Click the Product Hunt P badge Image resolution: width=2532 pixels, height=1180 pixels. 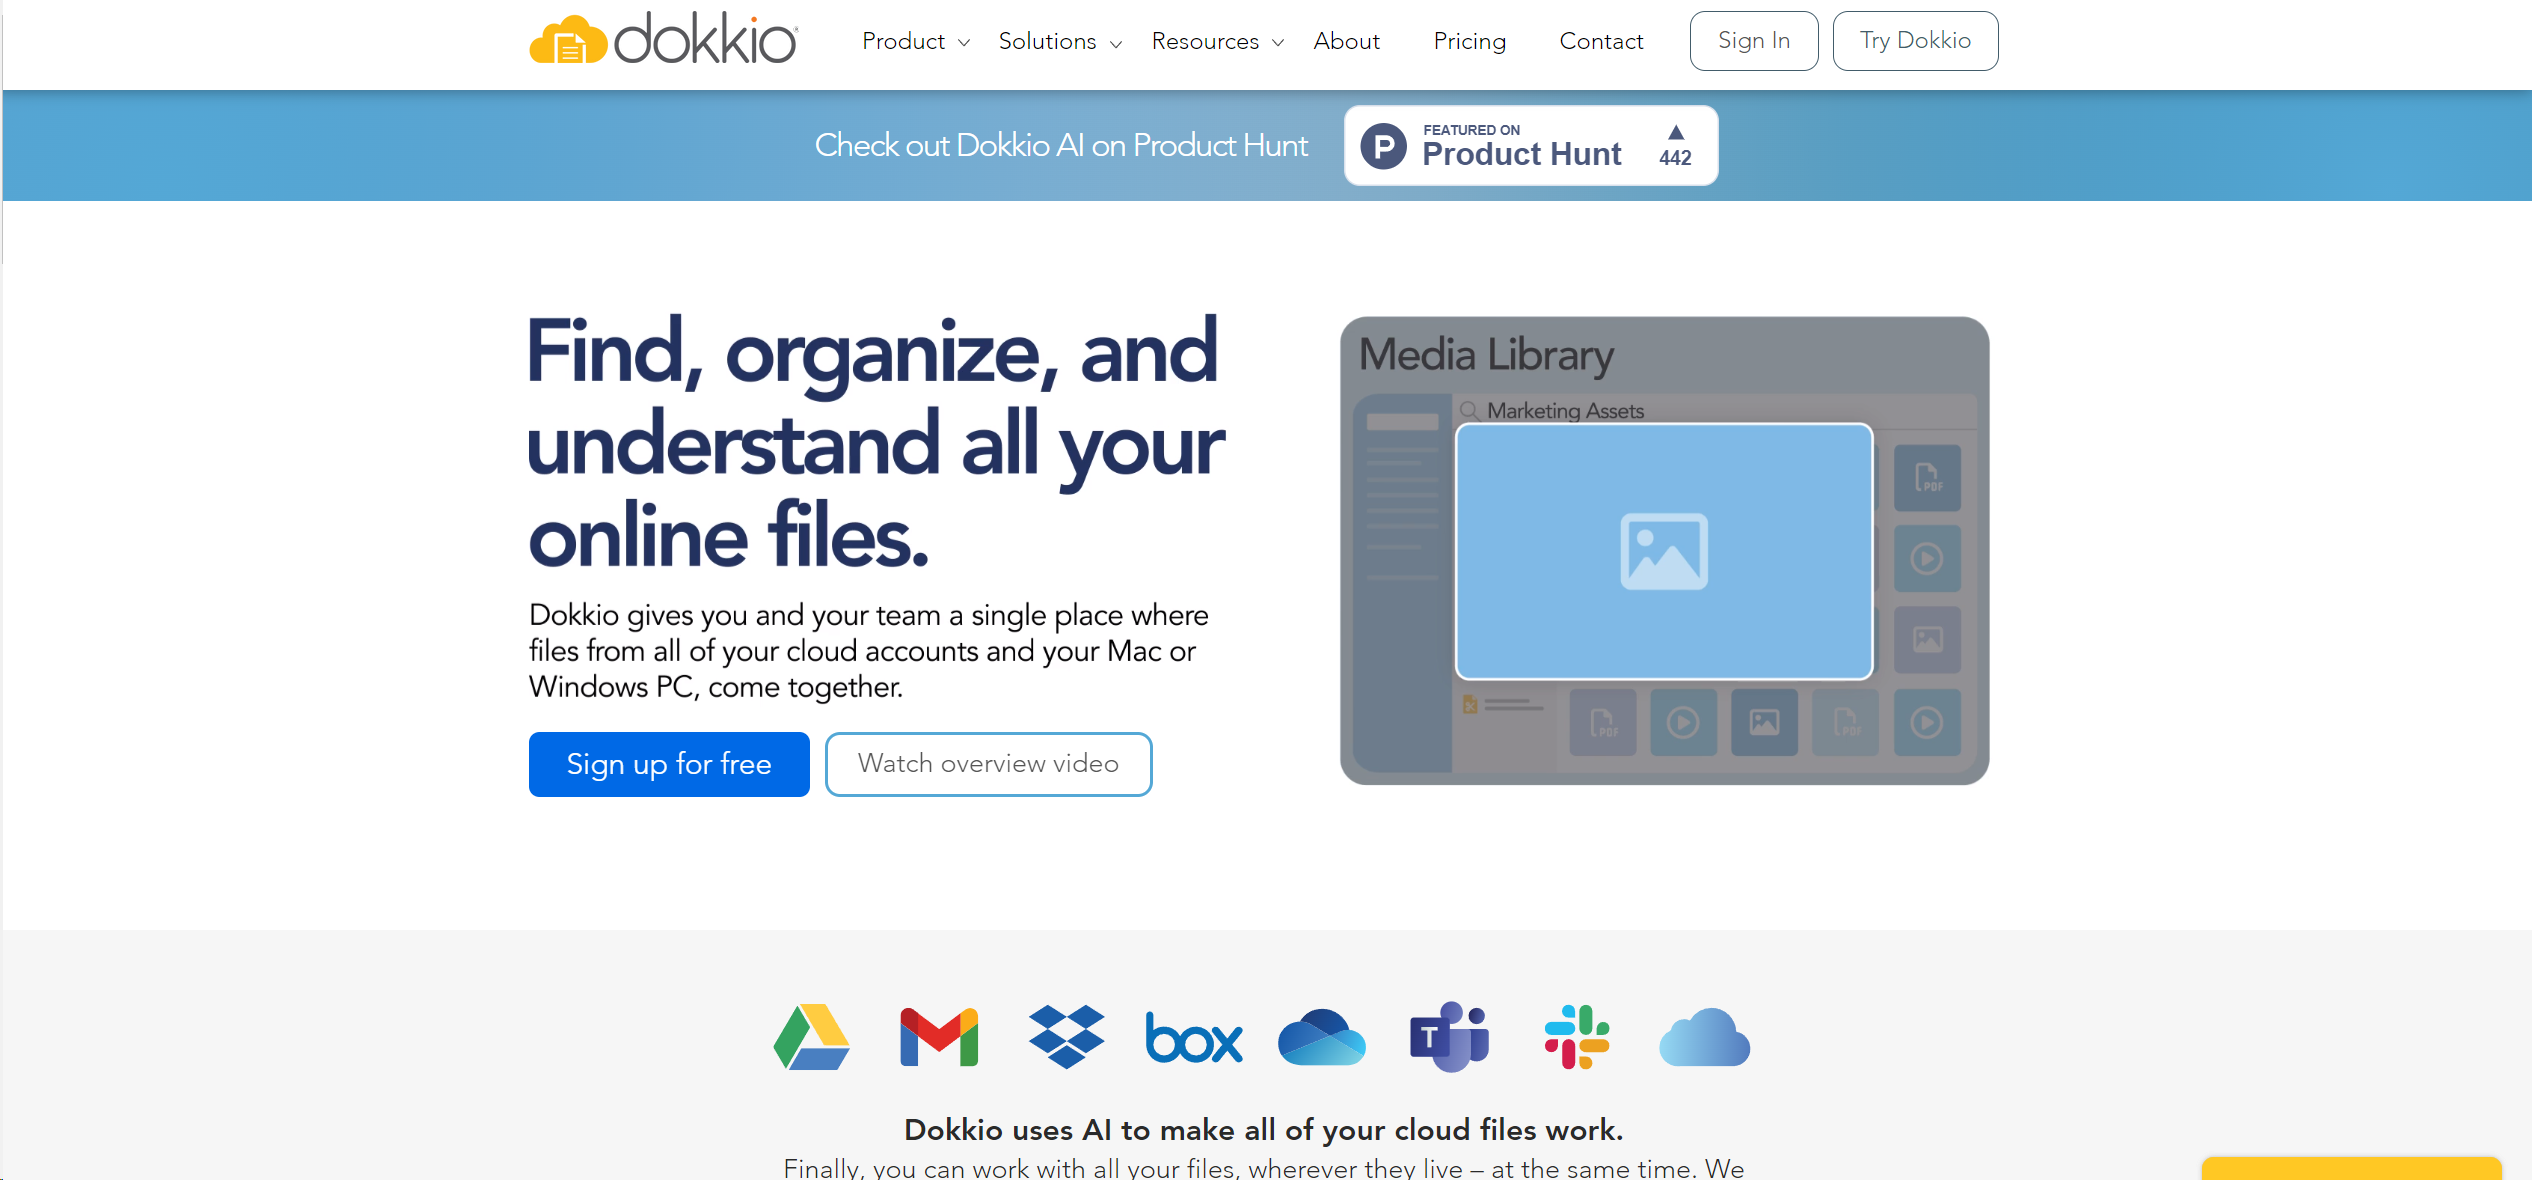1385,145
